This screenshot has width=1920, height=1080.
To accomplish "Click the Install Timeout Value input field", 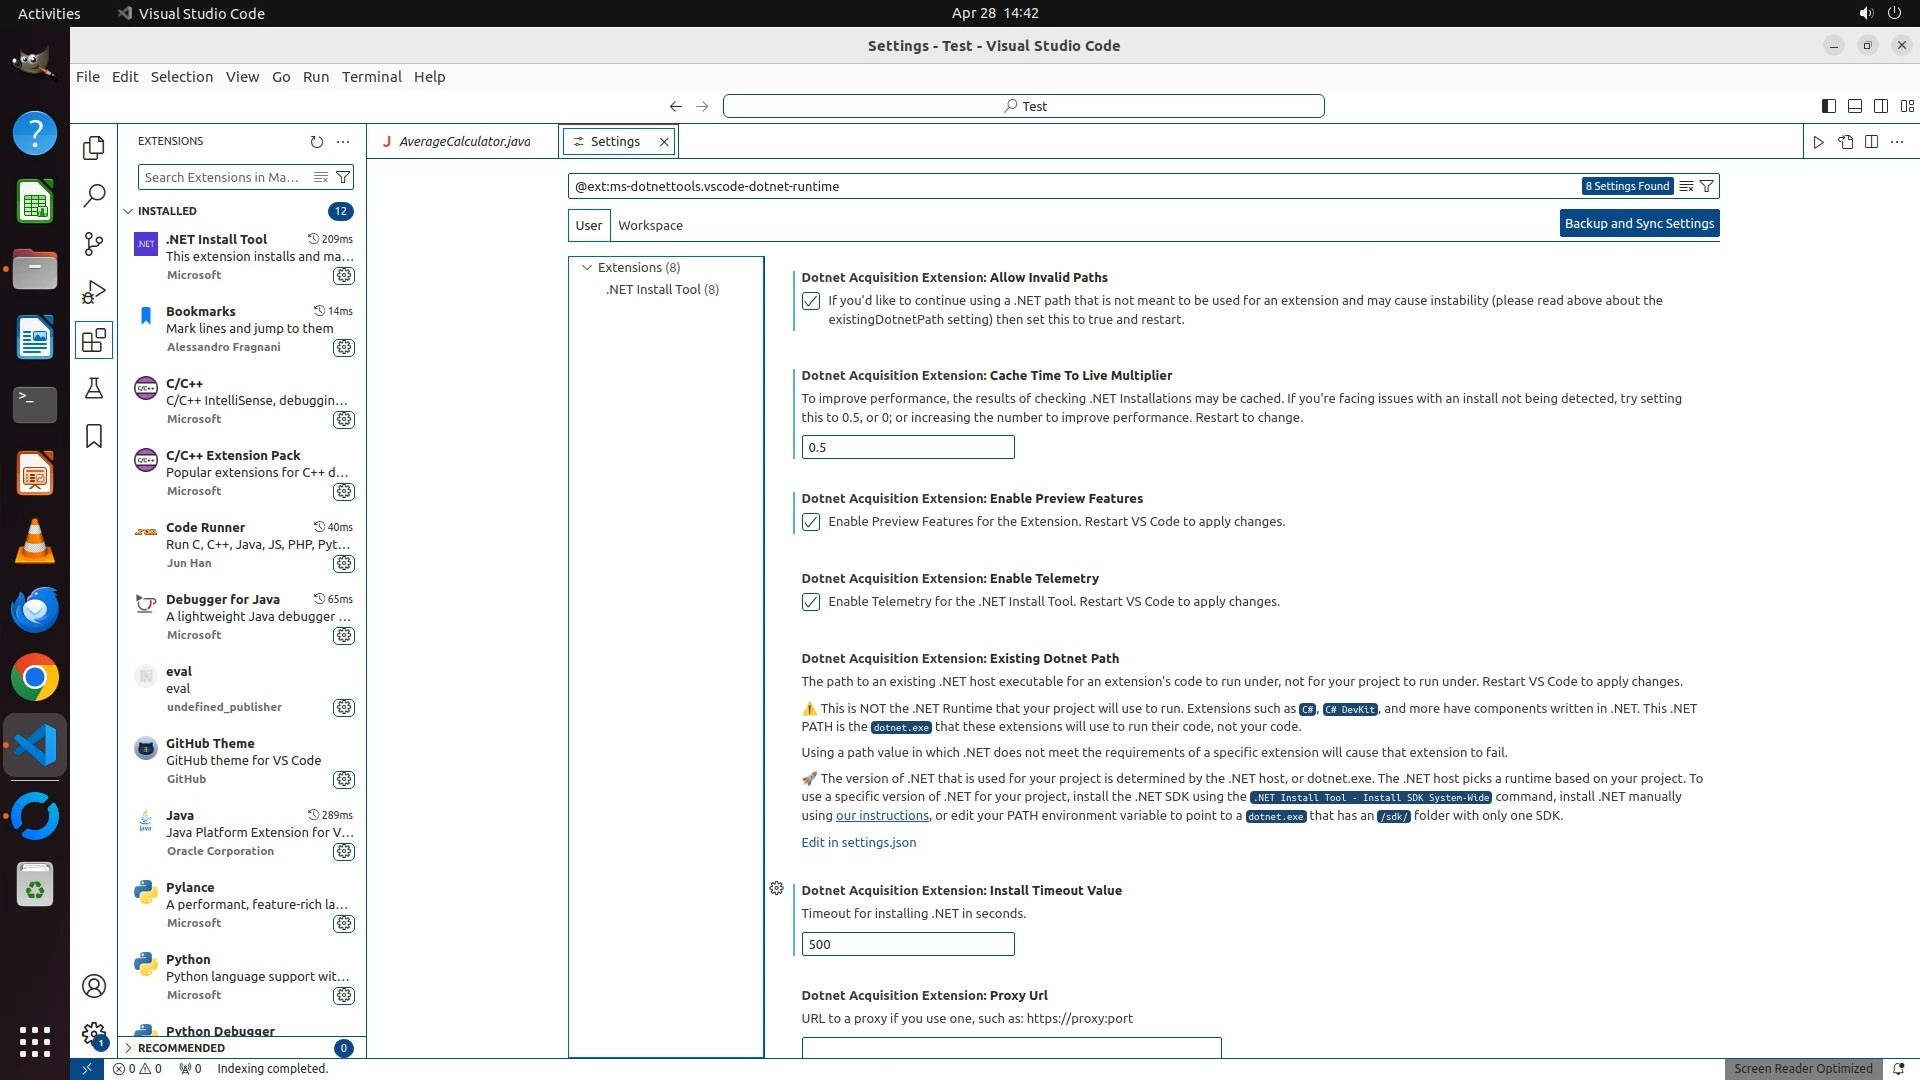I will [x=907, y=944].
